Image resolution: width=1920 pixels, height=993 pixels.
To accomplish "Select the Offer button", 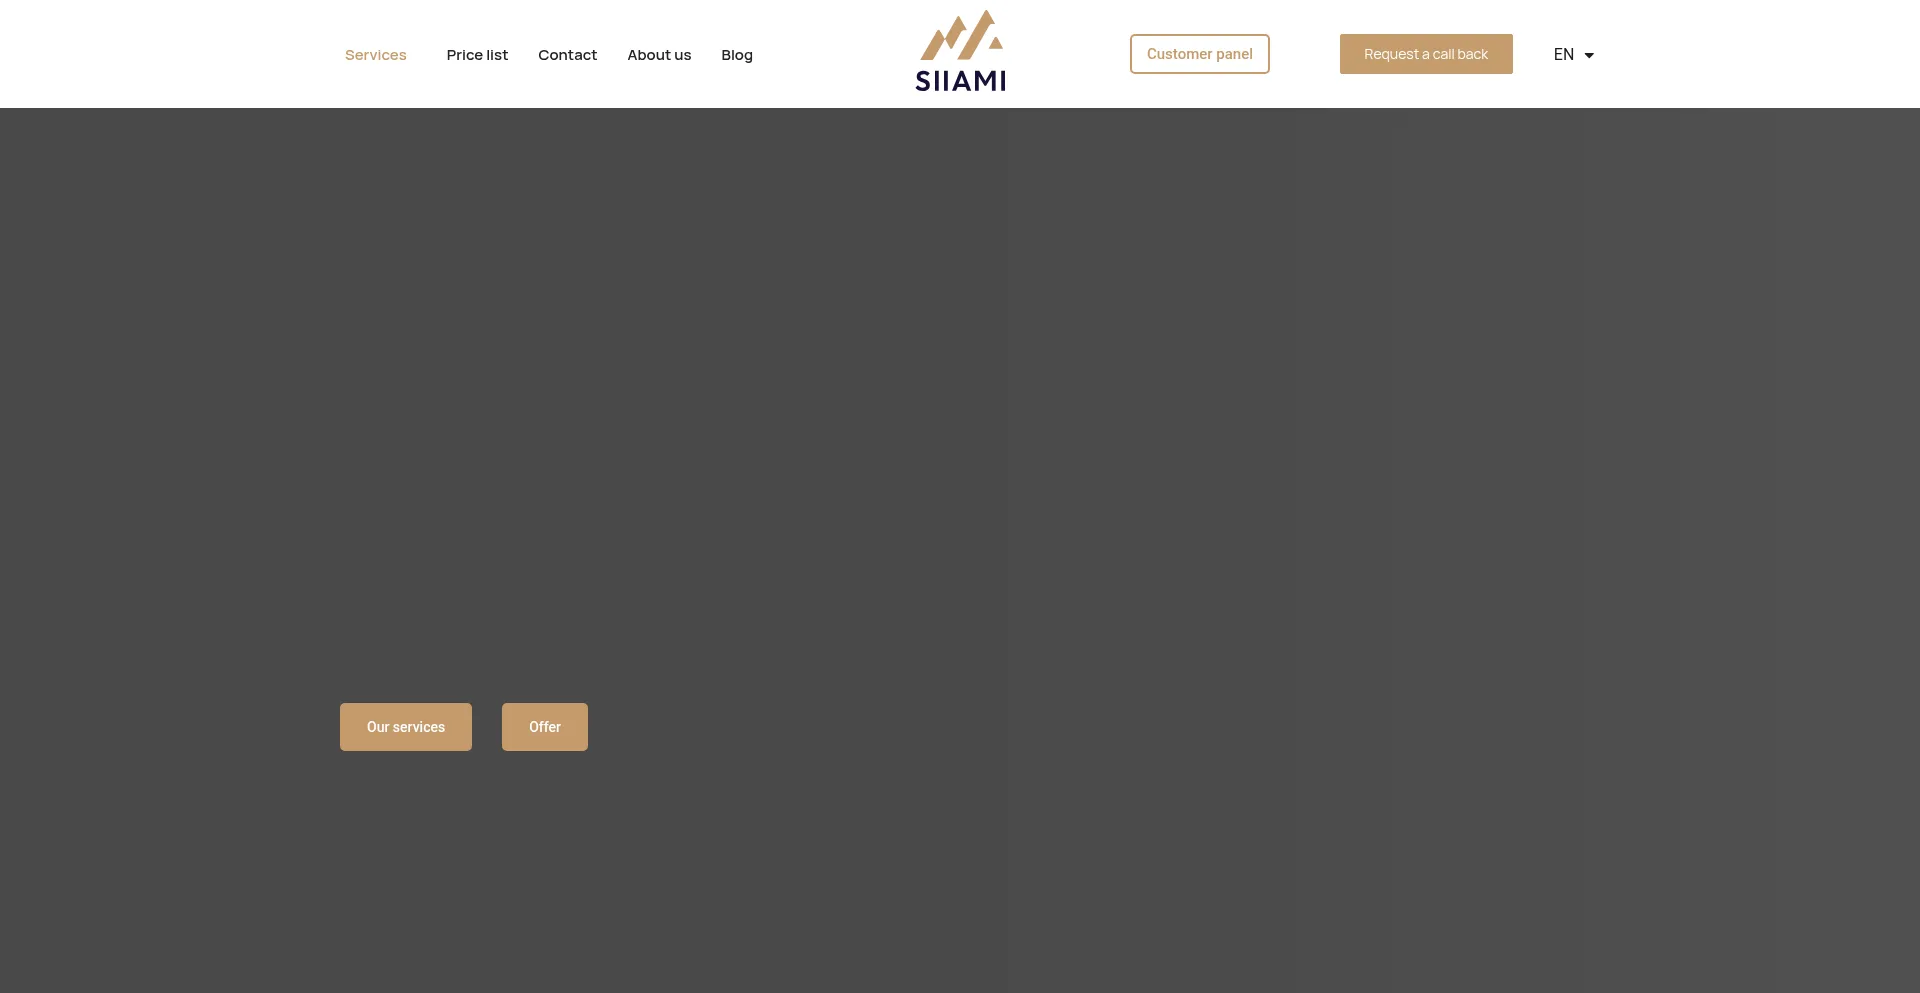I will coord(544,727).
